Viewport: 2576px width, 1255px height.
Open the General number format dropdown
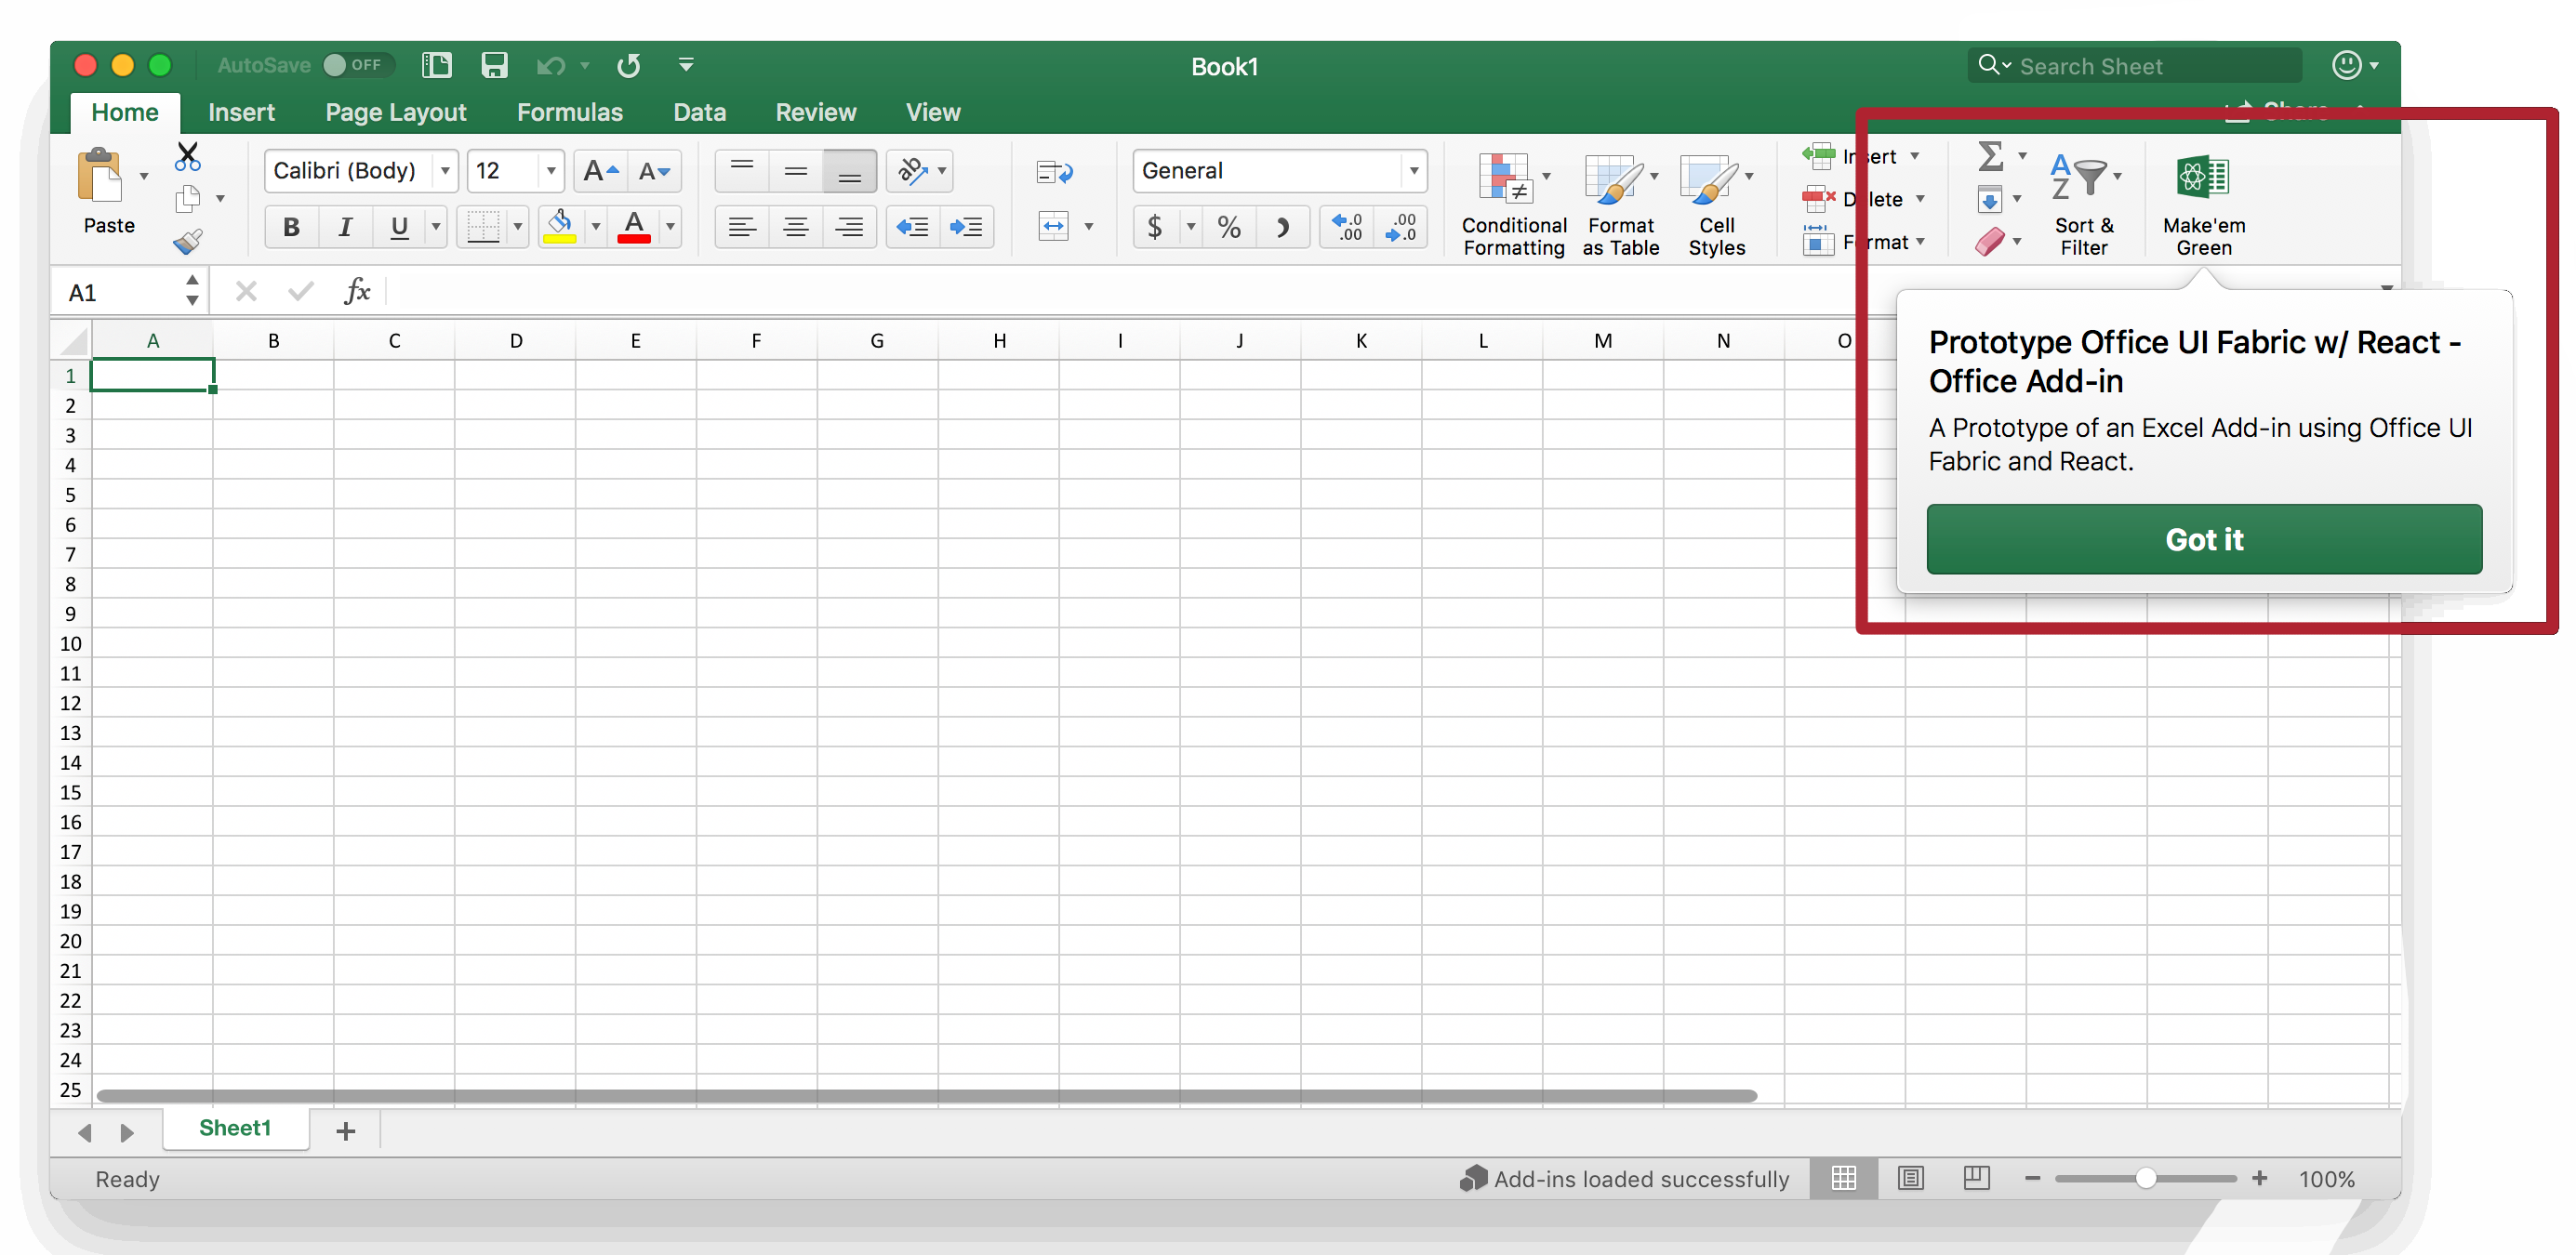pyautogui.click(x=1413, y=171)
